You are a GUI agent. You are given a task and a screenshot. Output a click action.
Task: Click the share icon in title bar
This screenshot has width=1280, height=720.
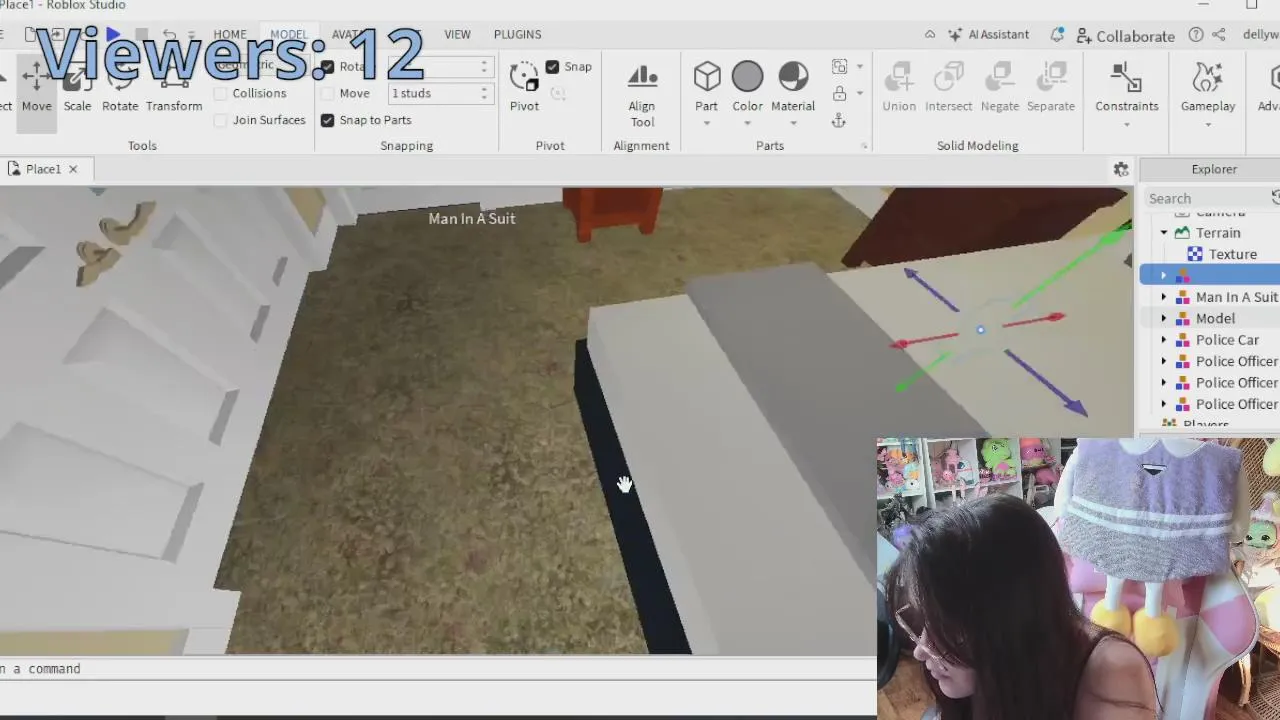coord(1219,34)
